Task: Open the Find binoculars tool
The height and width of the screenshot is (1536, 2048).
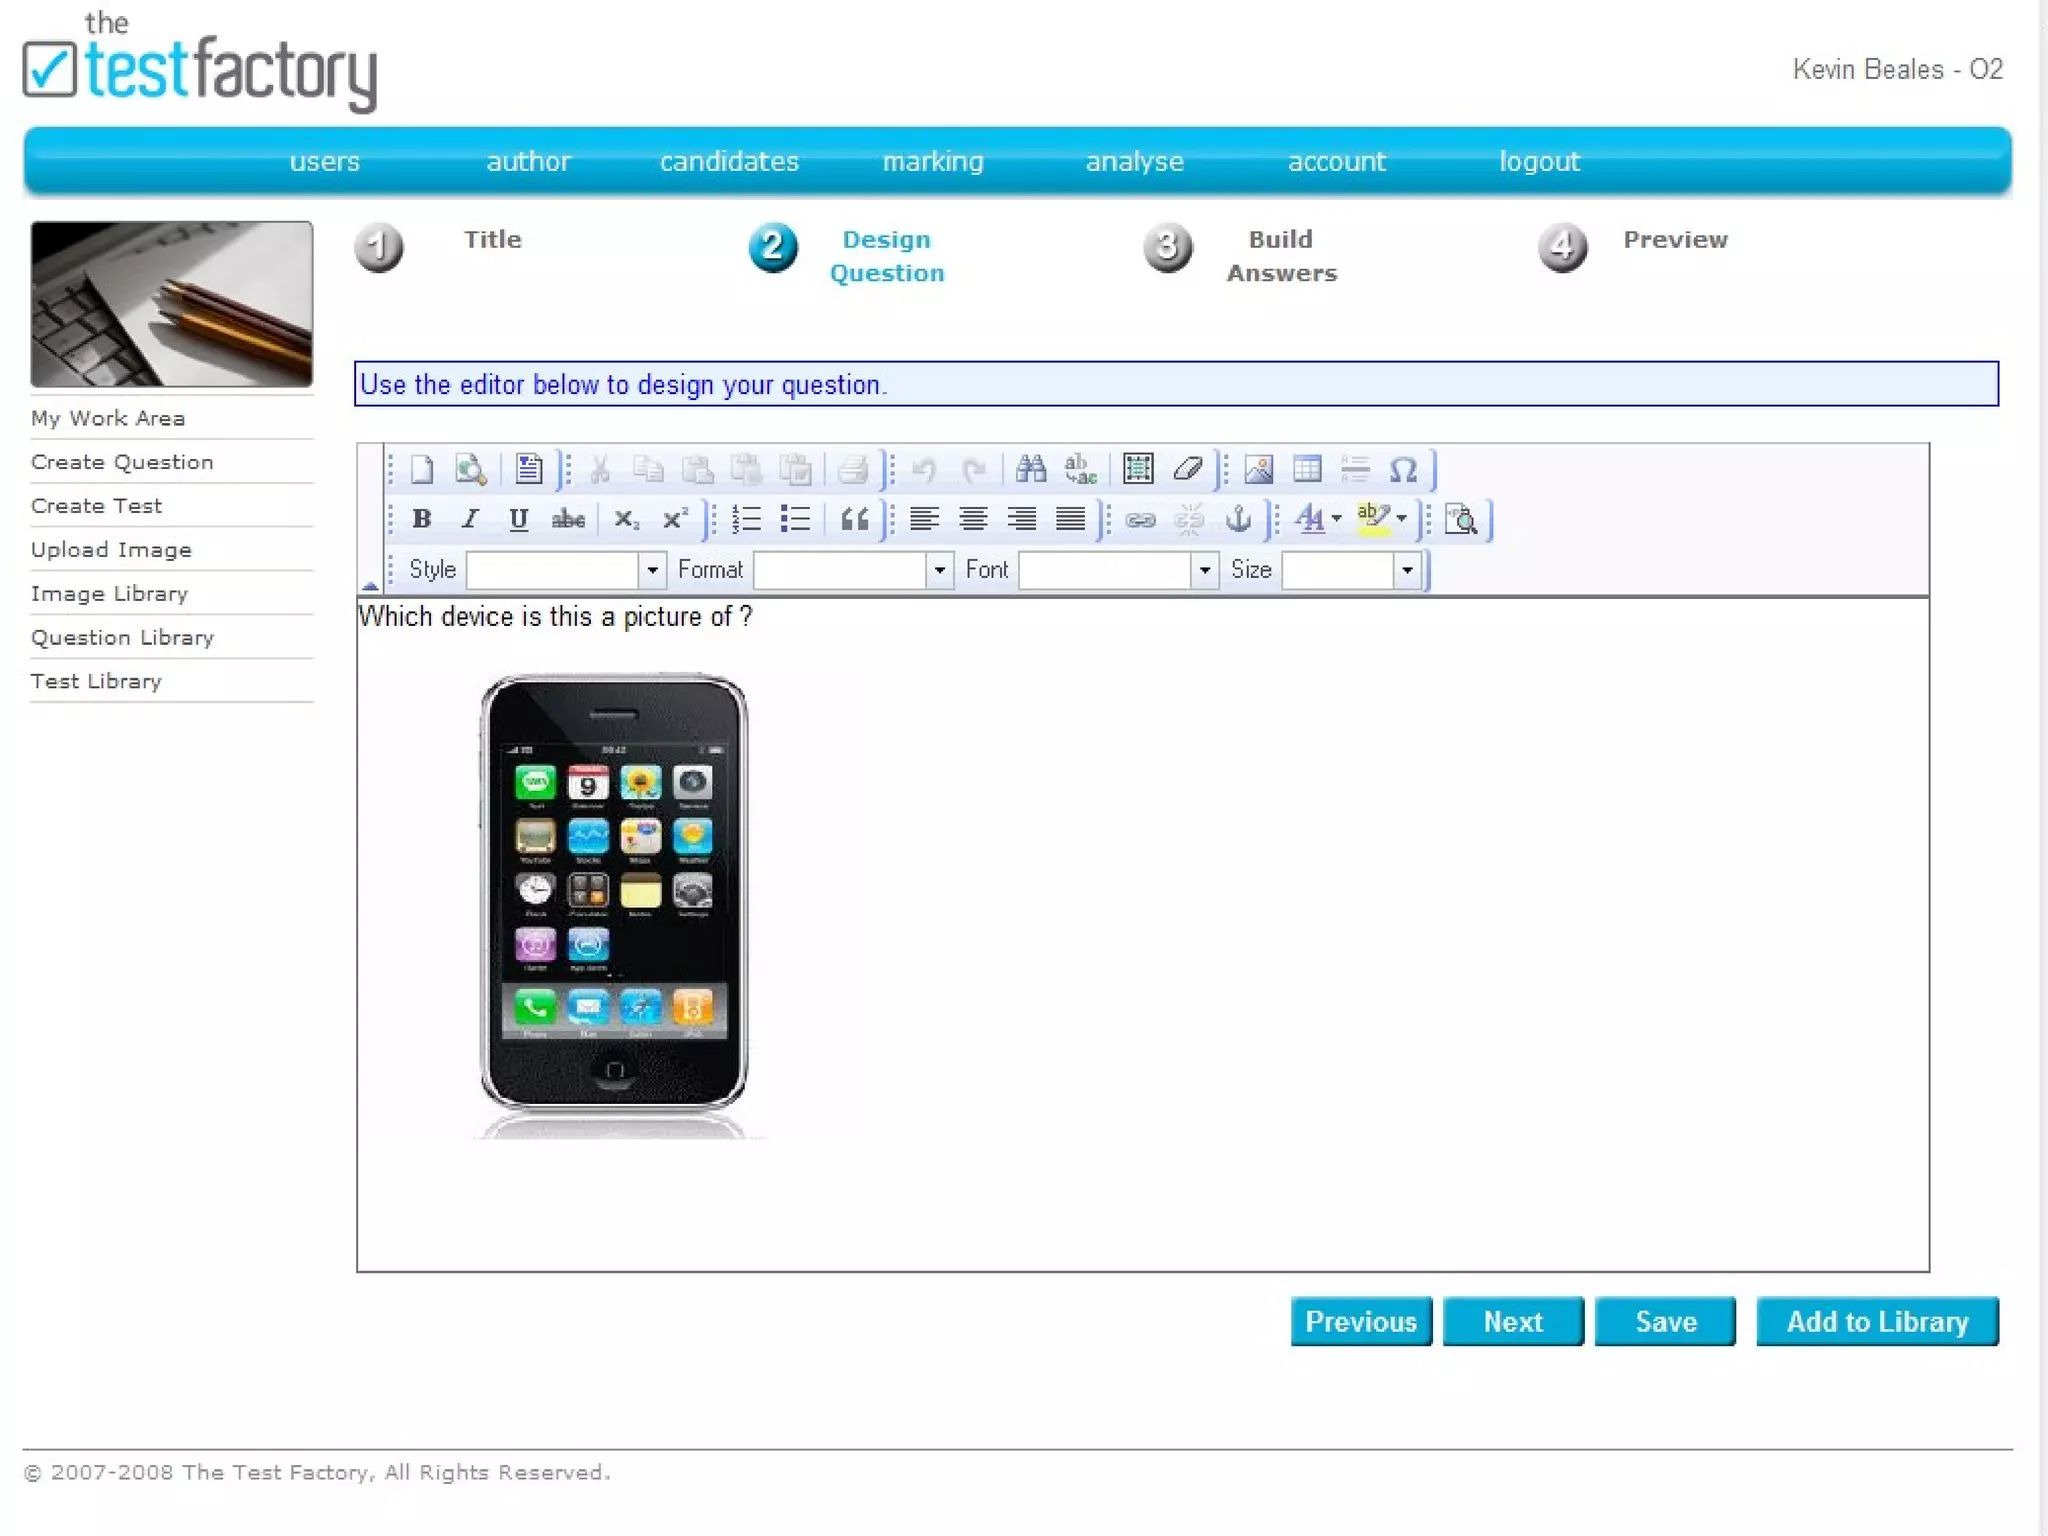Action: [x=1030, y=469]
